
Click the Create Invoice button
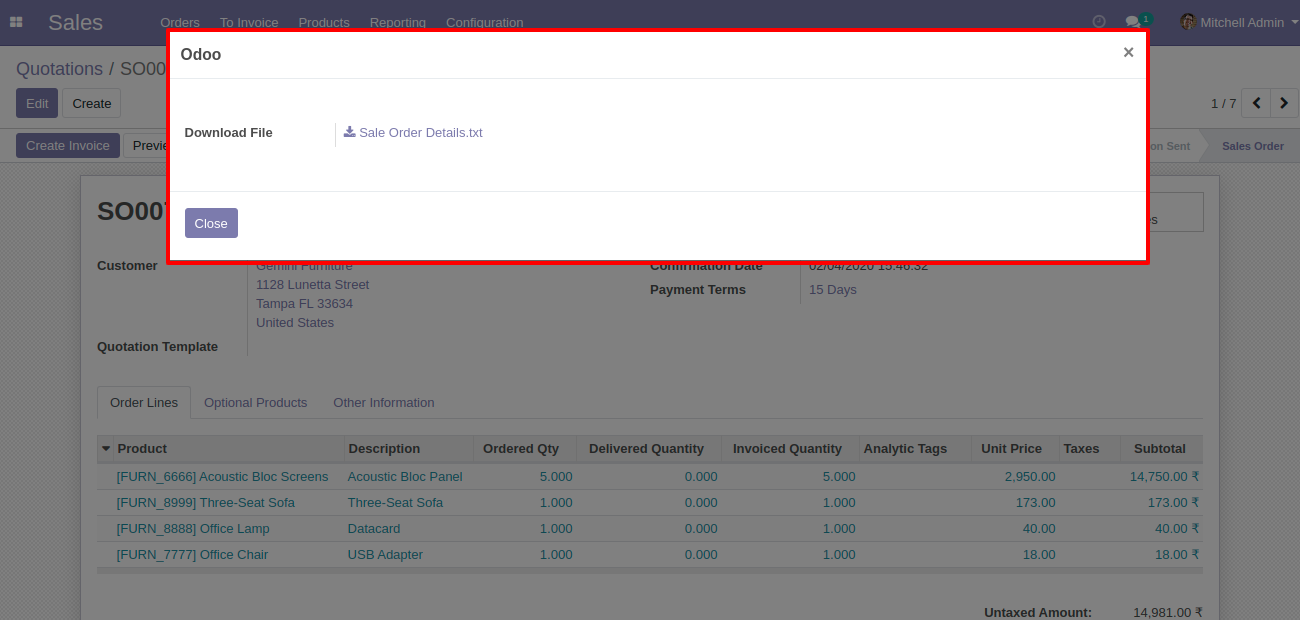(68, 146)
